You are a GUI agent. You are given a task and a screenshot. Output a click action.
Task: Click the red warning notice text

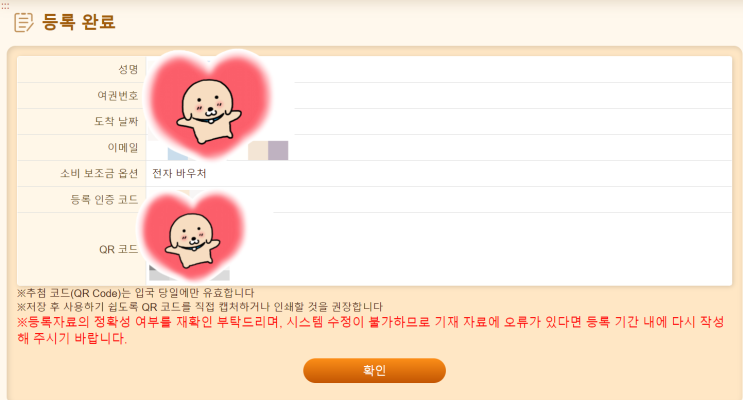371,330
